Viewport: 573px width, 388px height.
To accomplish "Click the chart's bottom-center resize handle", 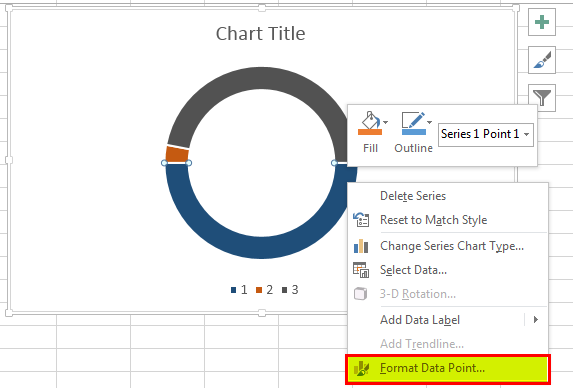I will coord(262,313).
